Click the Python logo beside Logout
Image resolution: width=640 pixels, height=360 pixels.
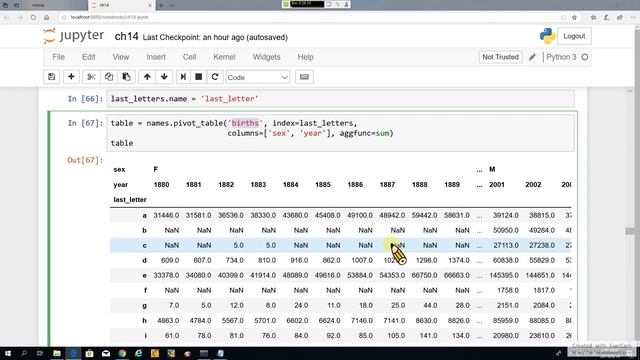pyautogui.click(x=547, y=36)
